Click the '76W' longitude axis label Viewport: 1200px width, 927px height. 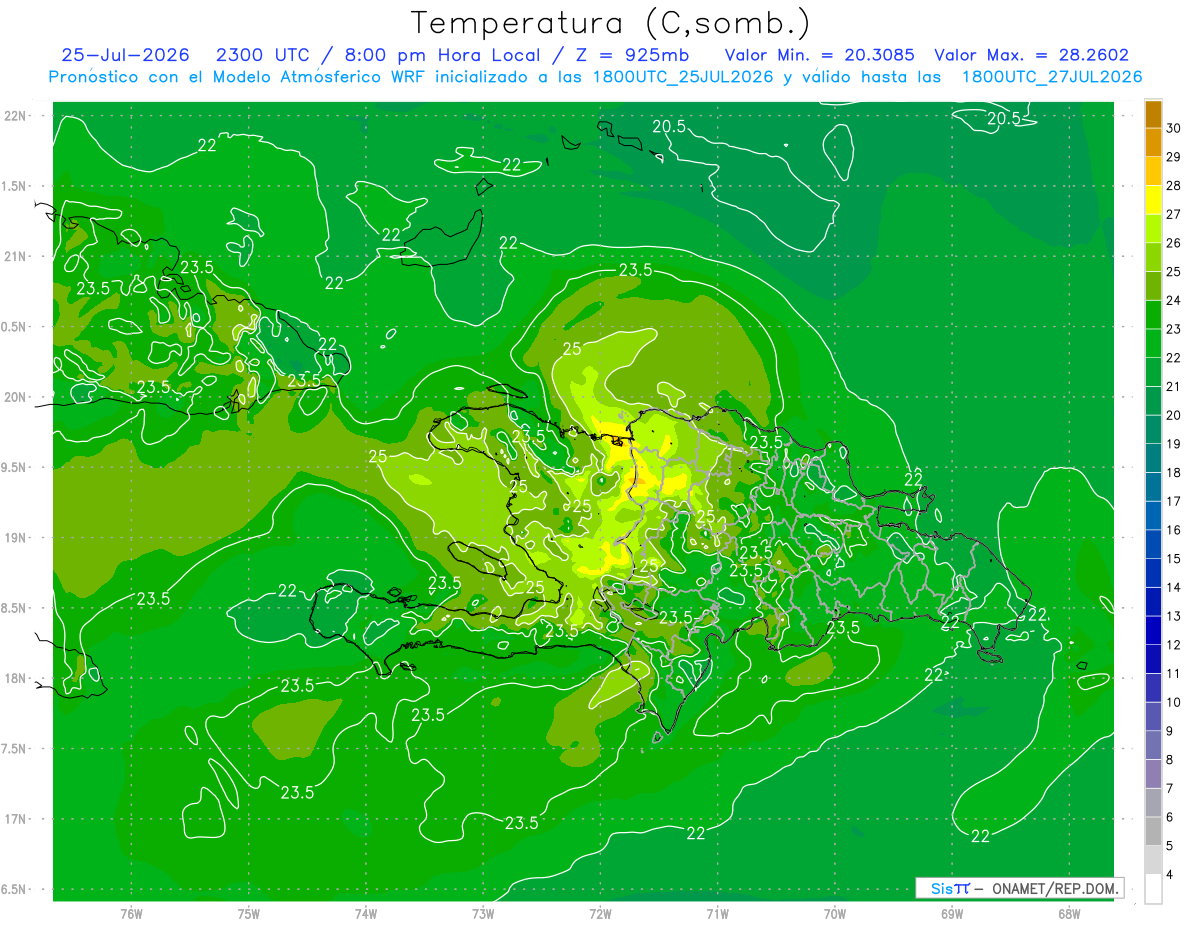click(x=131, y=913)
